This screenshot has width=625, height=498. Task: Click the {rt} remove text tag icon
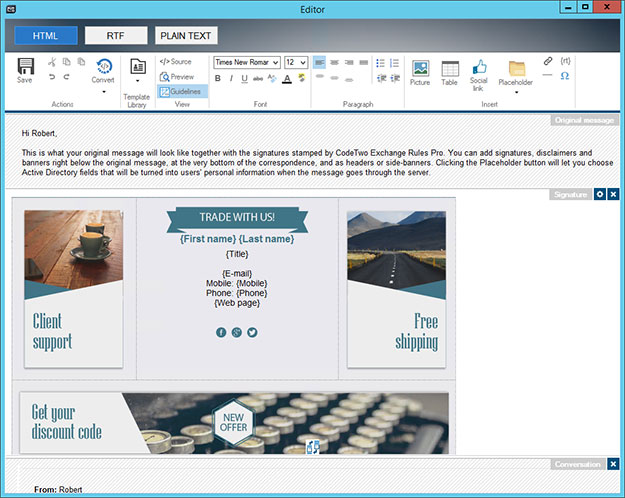pos(565,61)
